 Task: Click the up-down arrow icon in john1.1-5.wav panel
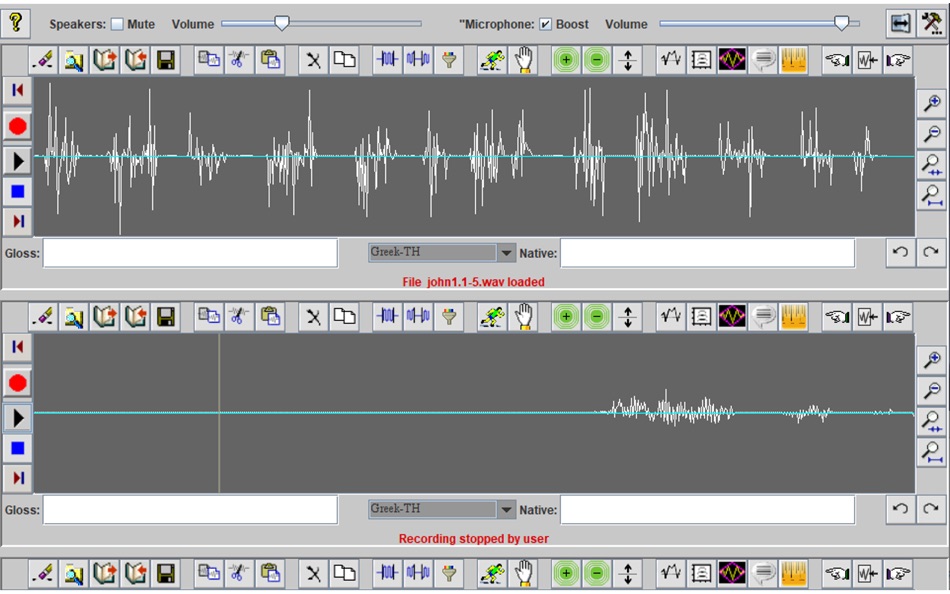[x=628, y=60]
